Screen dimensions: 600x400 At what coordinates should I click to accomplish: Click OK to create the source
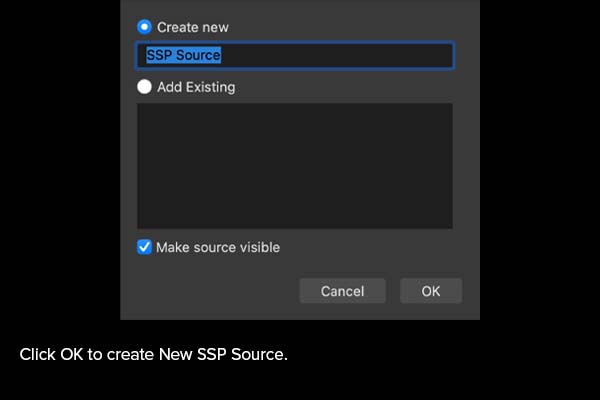pyautogui.click(x=431, y=291)
